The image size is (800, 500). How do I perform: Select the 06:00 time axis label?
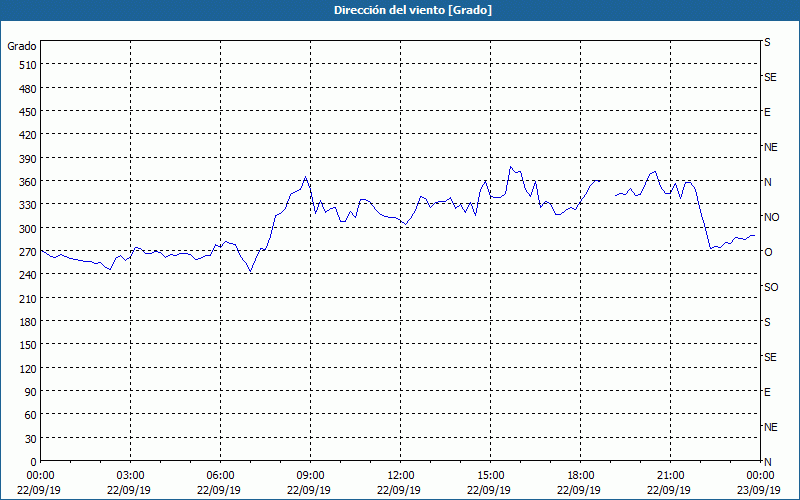[220, 476]
